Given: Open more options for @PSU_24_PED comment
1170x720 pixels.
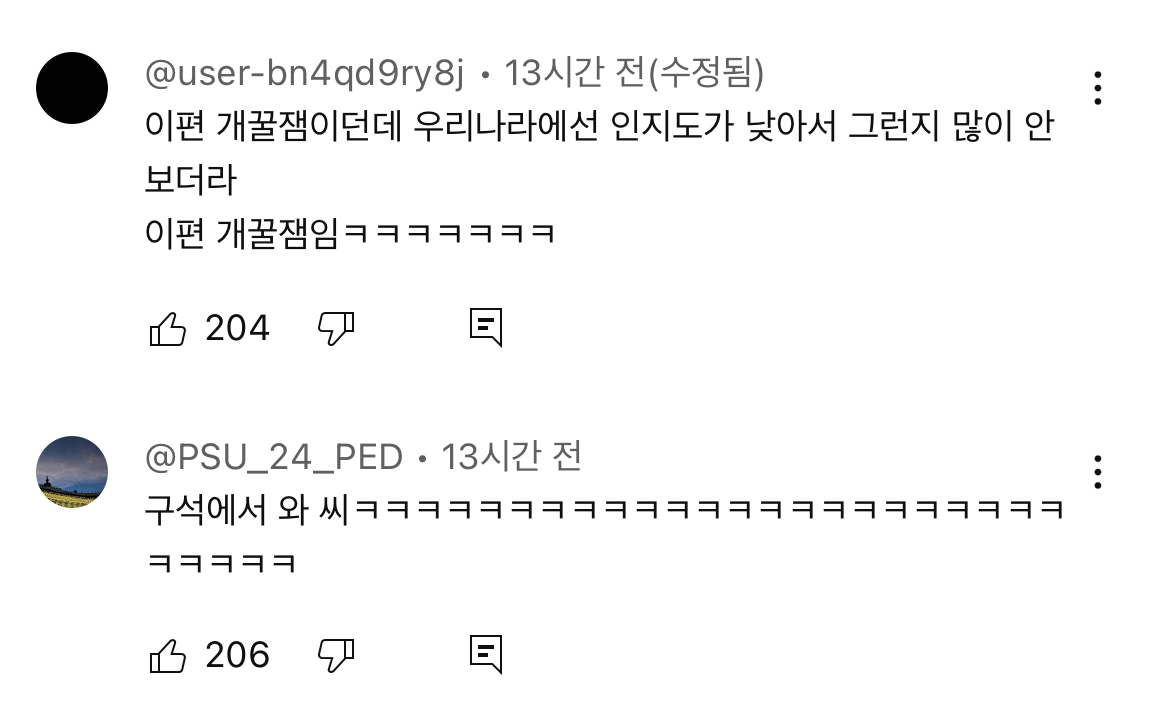Looking at the screenshot, I should [1098, 472].
